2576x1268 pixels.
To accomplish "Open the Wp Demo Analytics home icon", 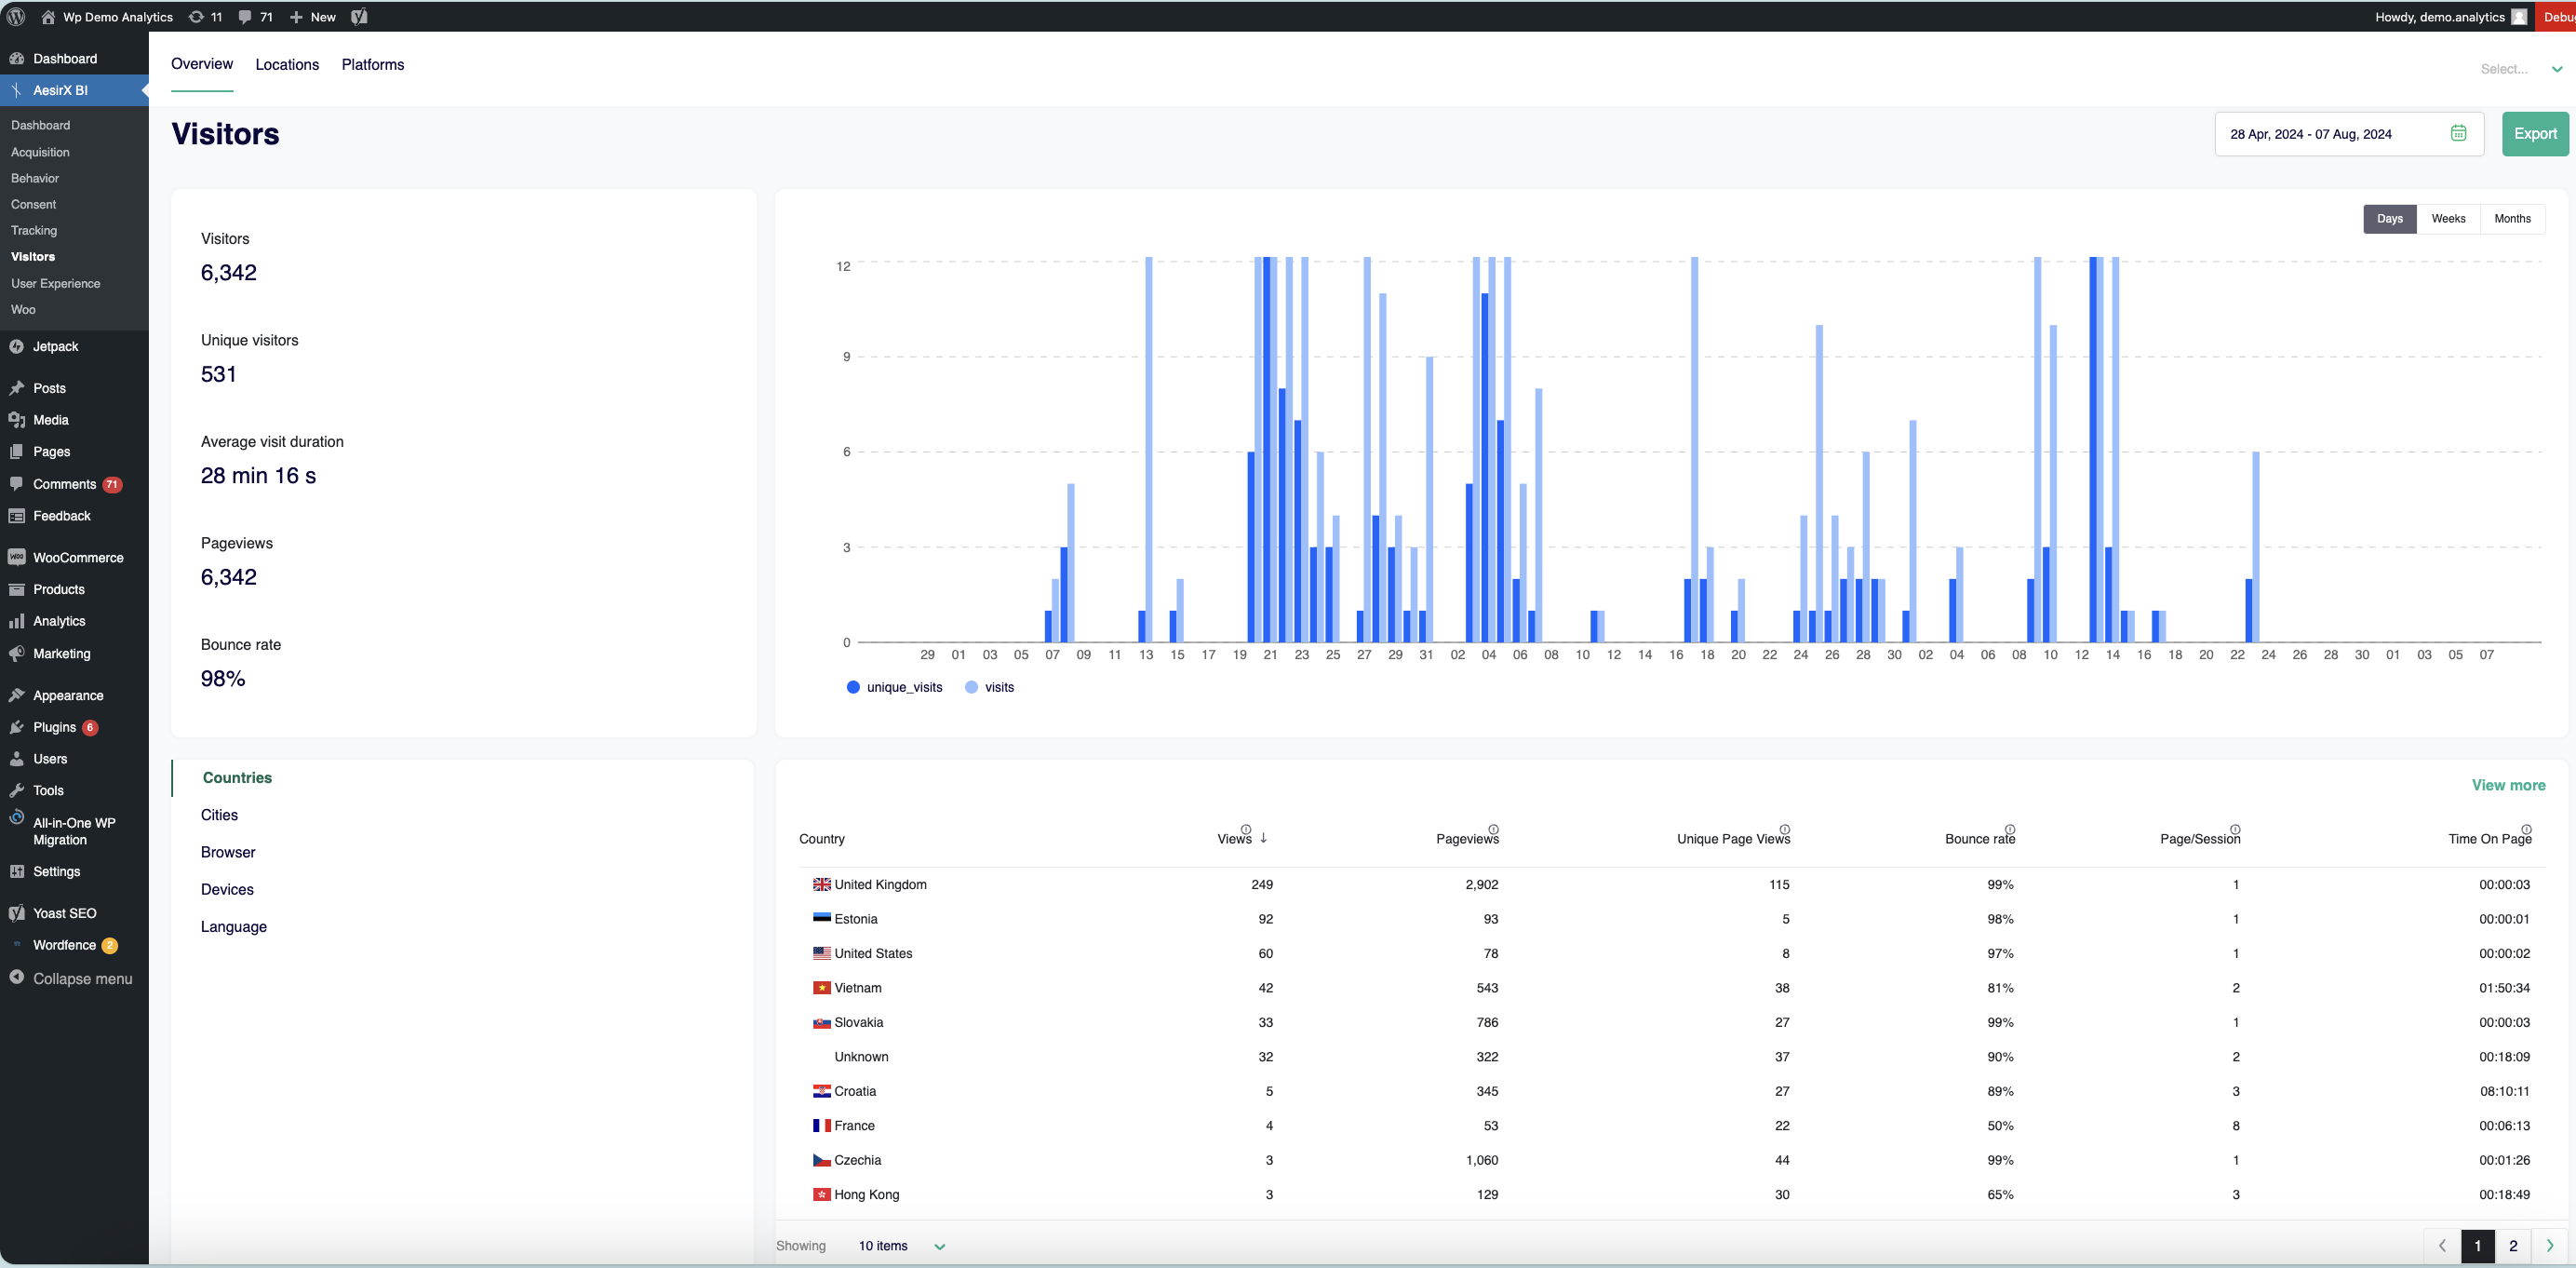I will click(48, 17).
